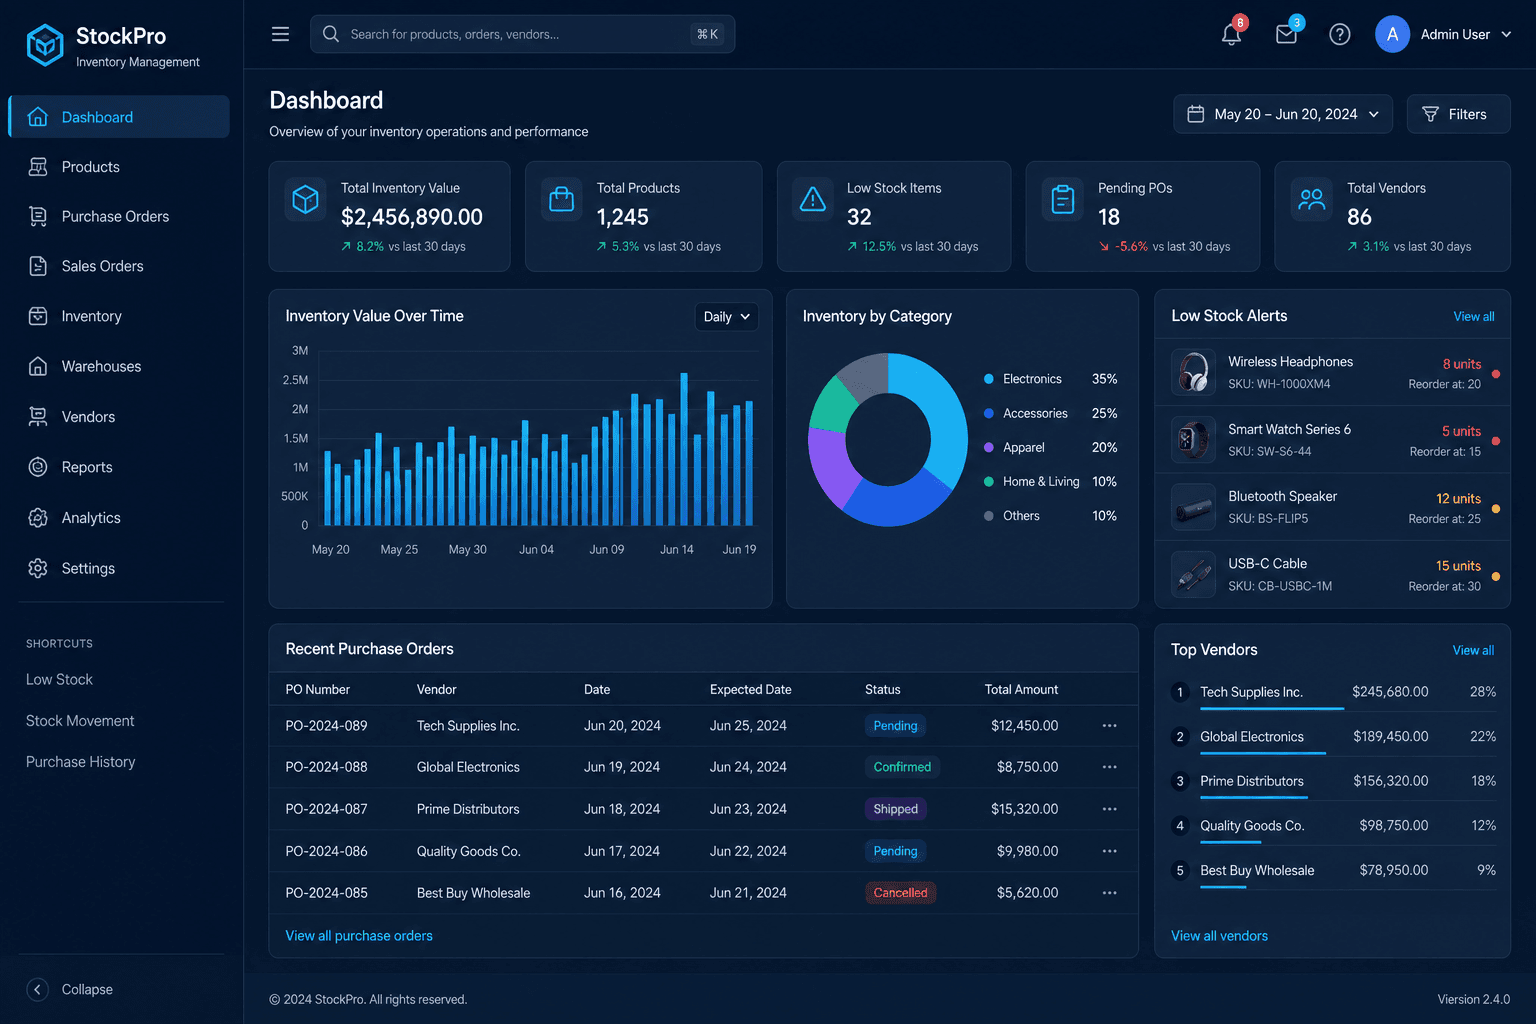
Task: Click the StockPro cube logo
Action: [45, 45]
